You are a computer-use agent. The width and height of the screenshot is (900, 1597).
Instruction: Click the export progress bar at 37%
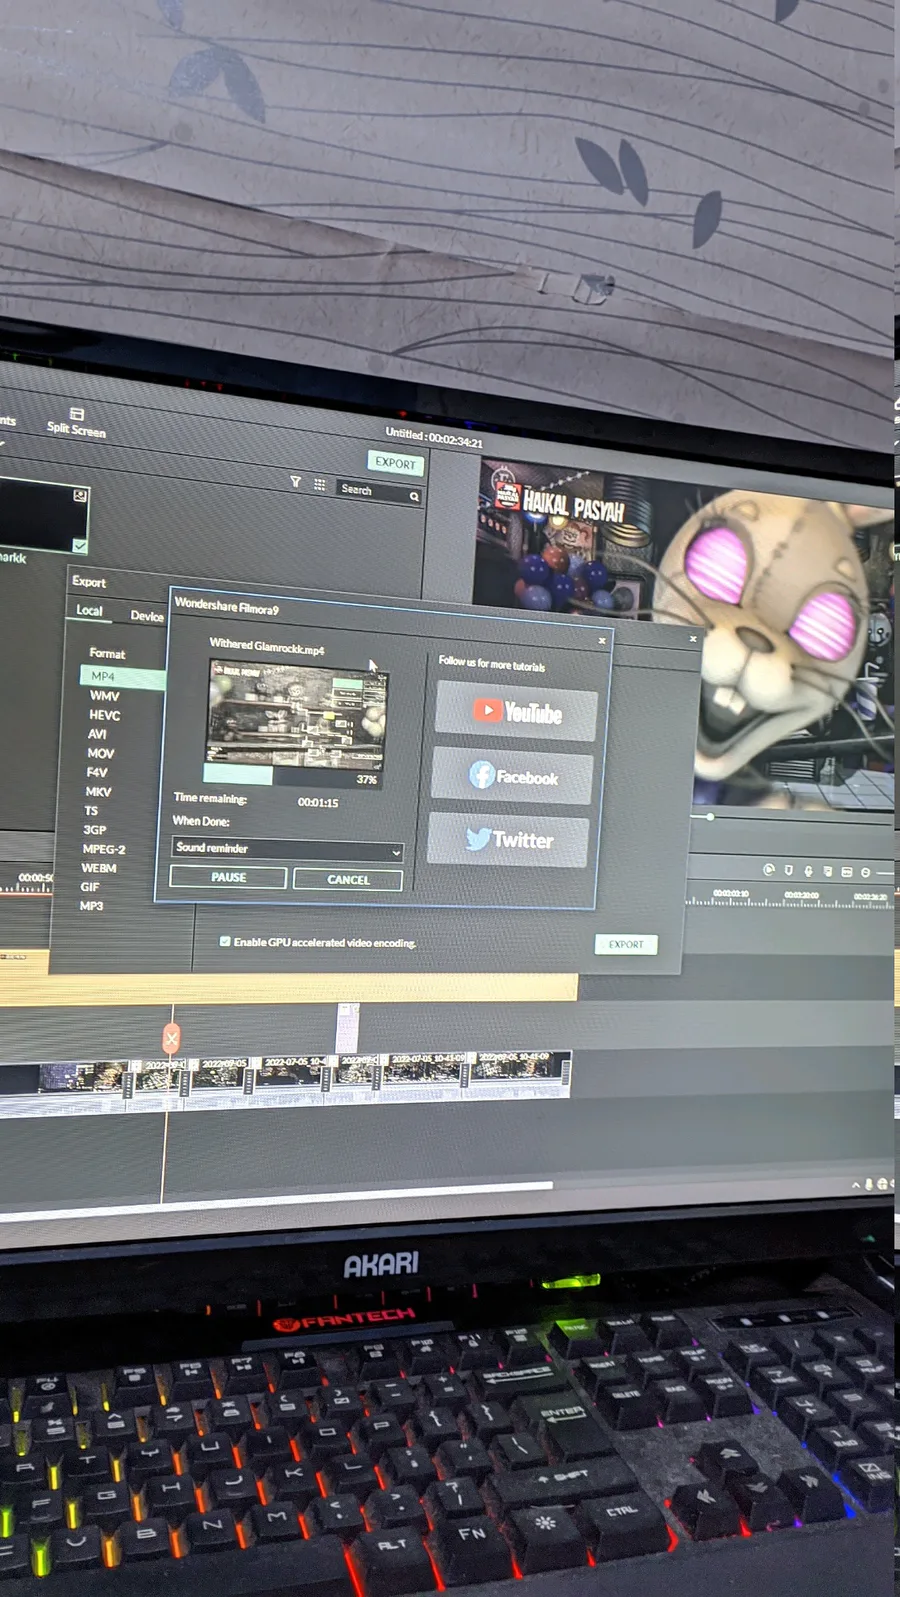click(293, 775)
